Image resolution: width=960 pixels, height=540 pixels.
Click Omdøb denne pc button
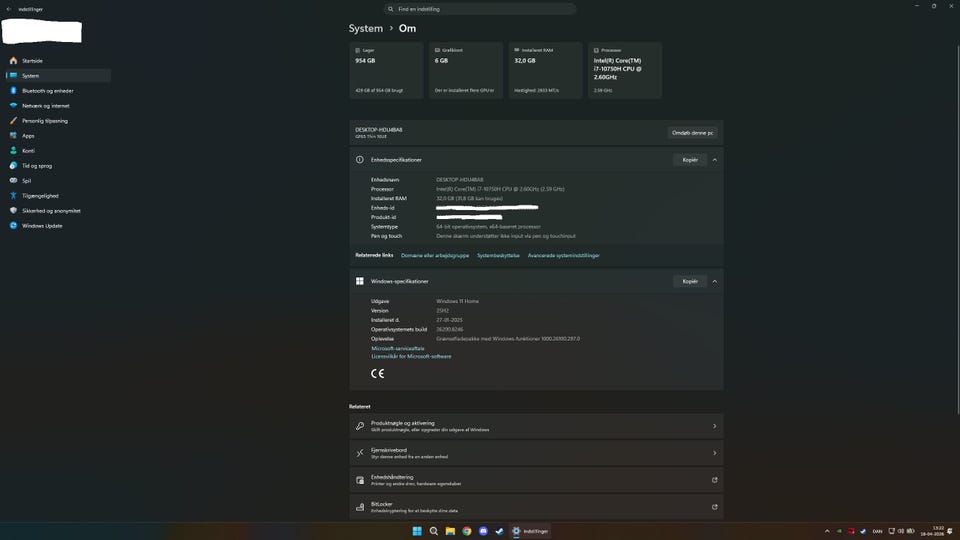click(692, 133)
